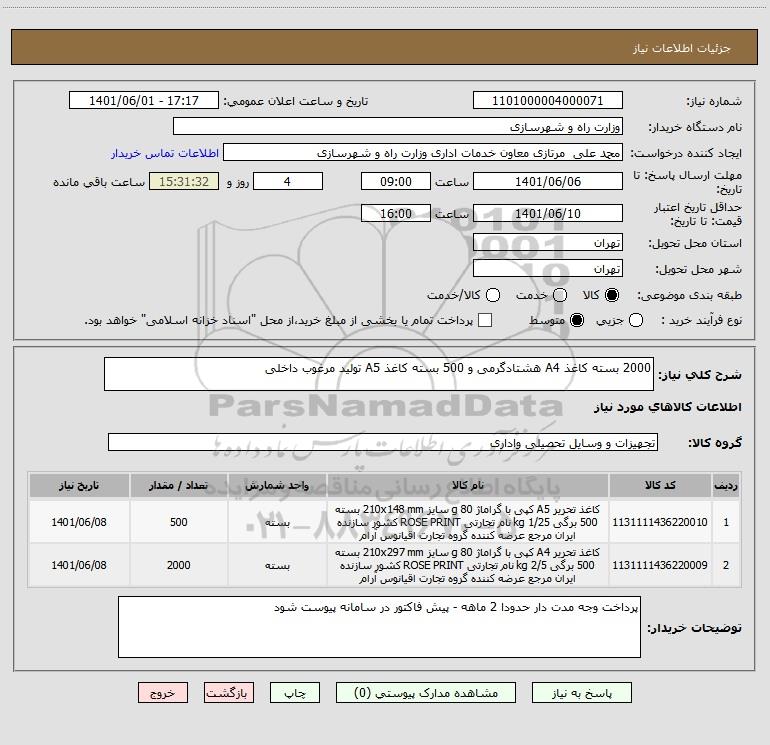770x745 pixels.
Task: Click the price validity date 1401/06/10 field
Action: click(x=548, y=213)
